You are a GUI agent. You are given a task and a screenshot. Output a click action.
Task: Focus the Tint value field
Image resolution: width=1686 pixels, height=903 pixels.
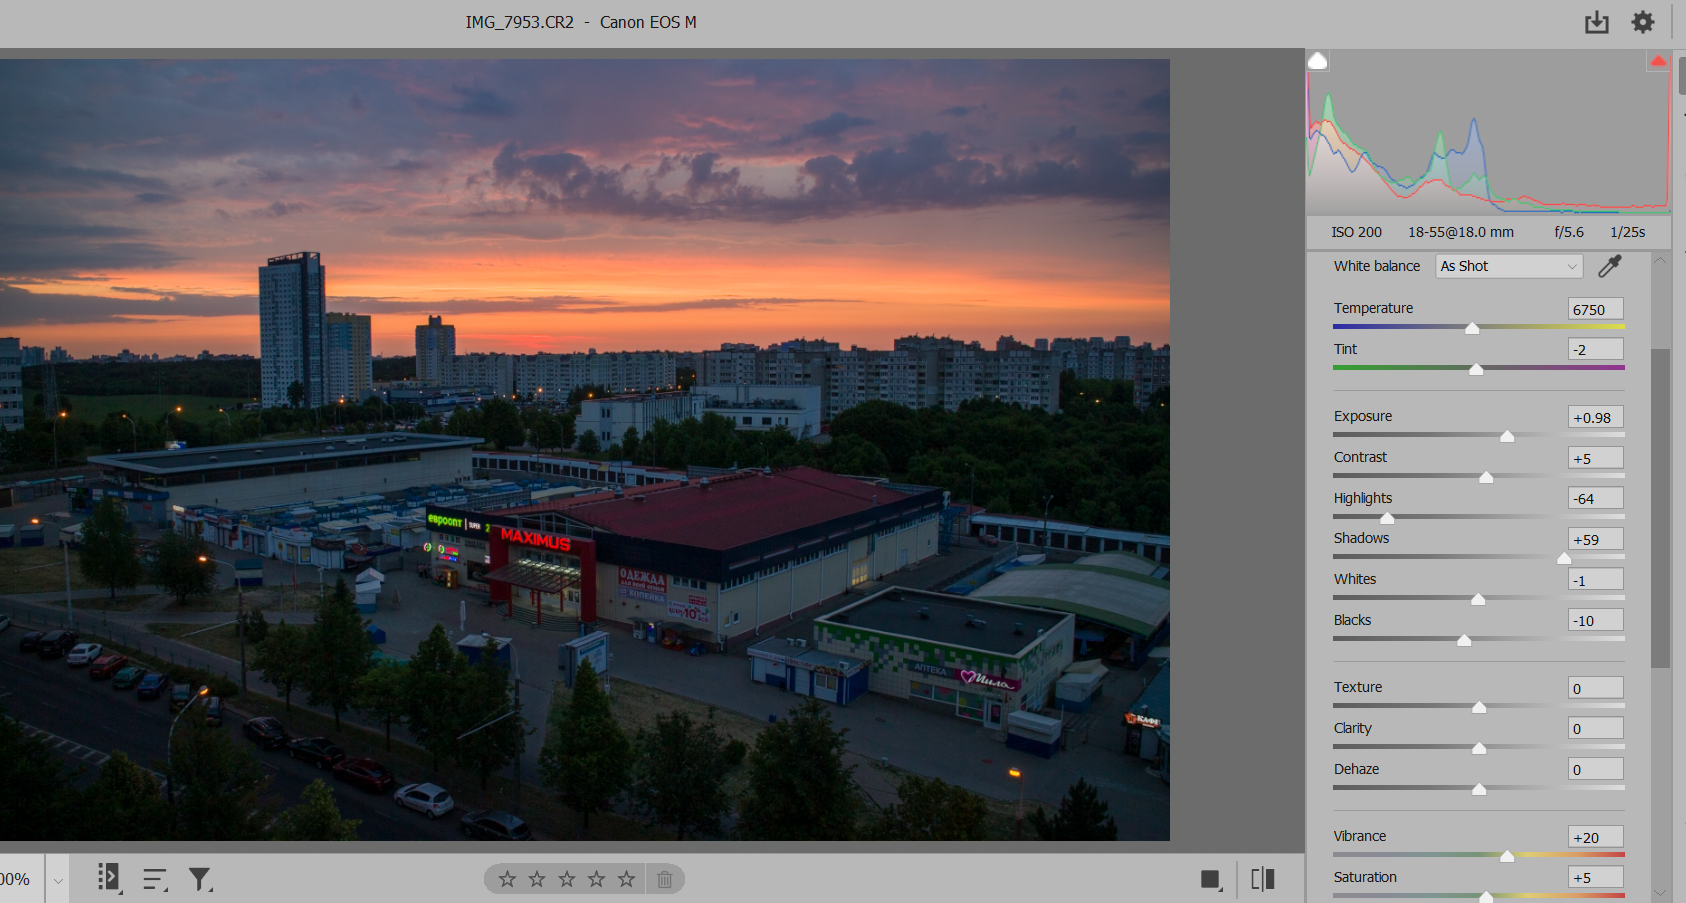coord(1596,349)
